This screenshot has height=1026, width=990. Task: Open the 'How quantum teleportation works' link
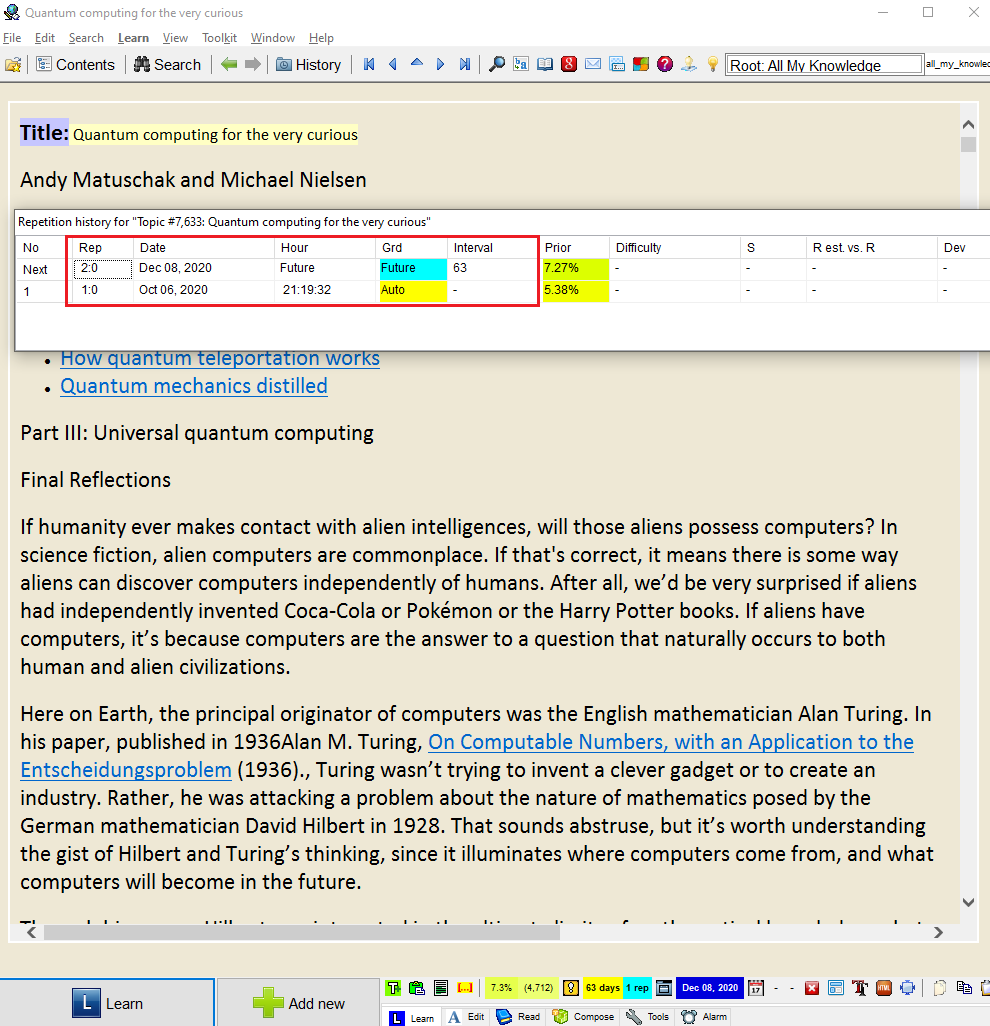click(220, 359)
